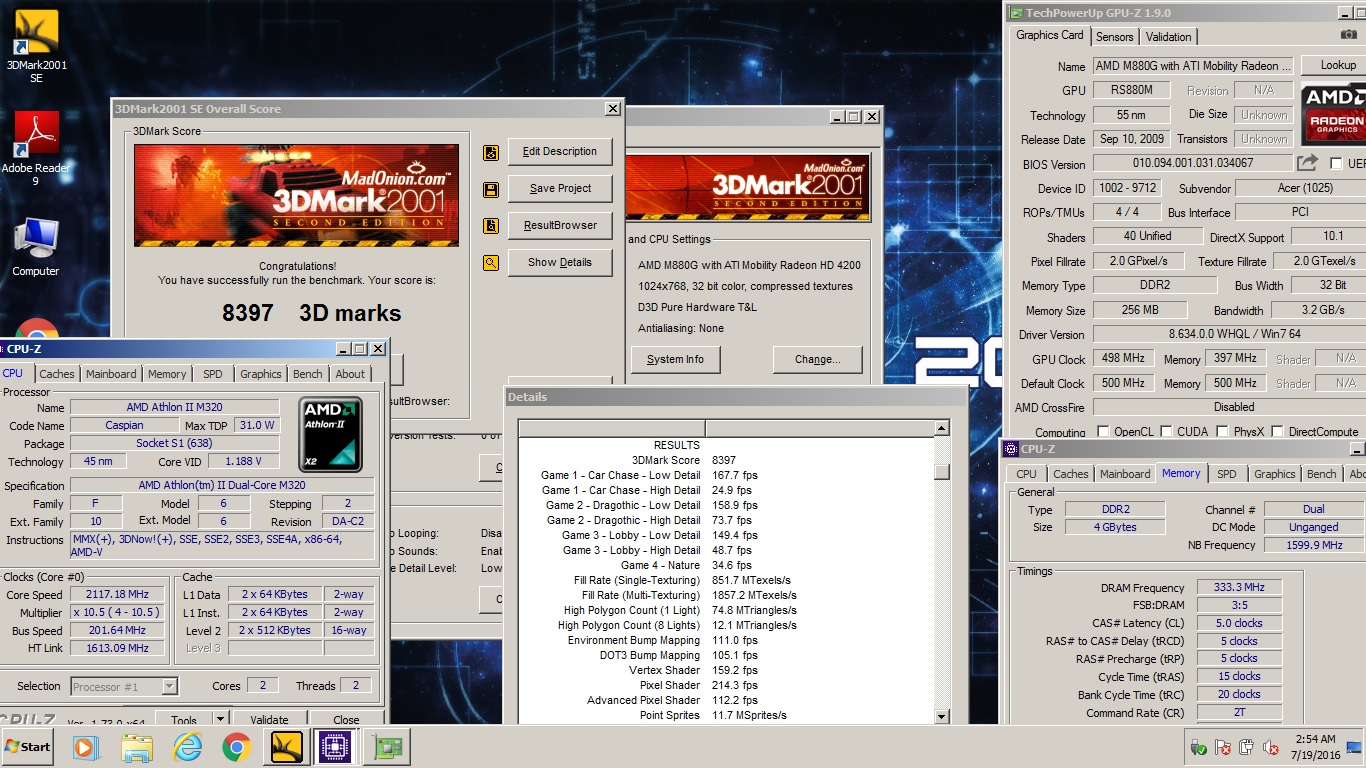Switch to the Sensors tab in GPU-Z

(x=1115, y=36)
